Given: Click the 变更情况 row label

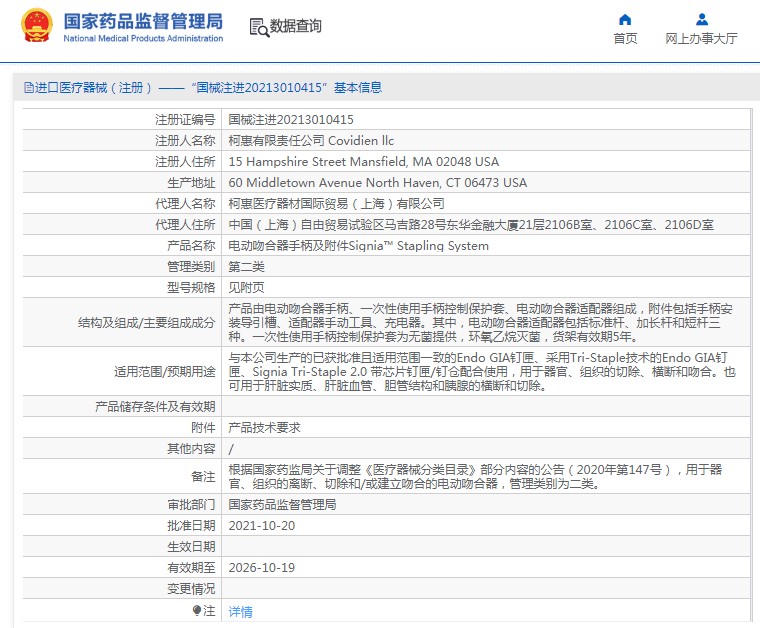Looking at the screenshot, I should (x=191, y=589).
